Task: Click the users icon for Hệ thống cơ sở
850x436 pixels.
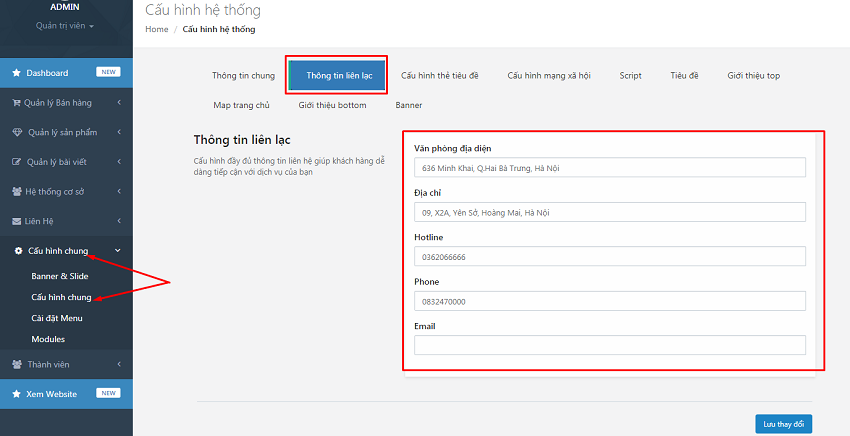Action: point(16,191)
